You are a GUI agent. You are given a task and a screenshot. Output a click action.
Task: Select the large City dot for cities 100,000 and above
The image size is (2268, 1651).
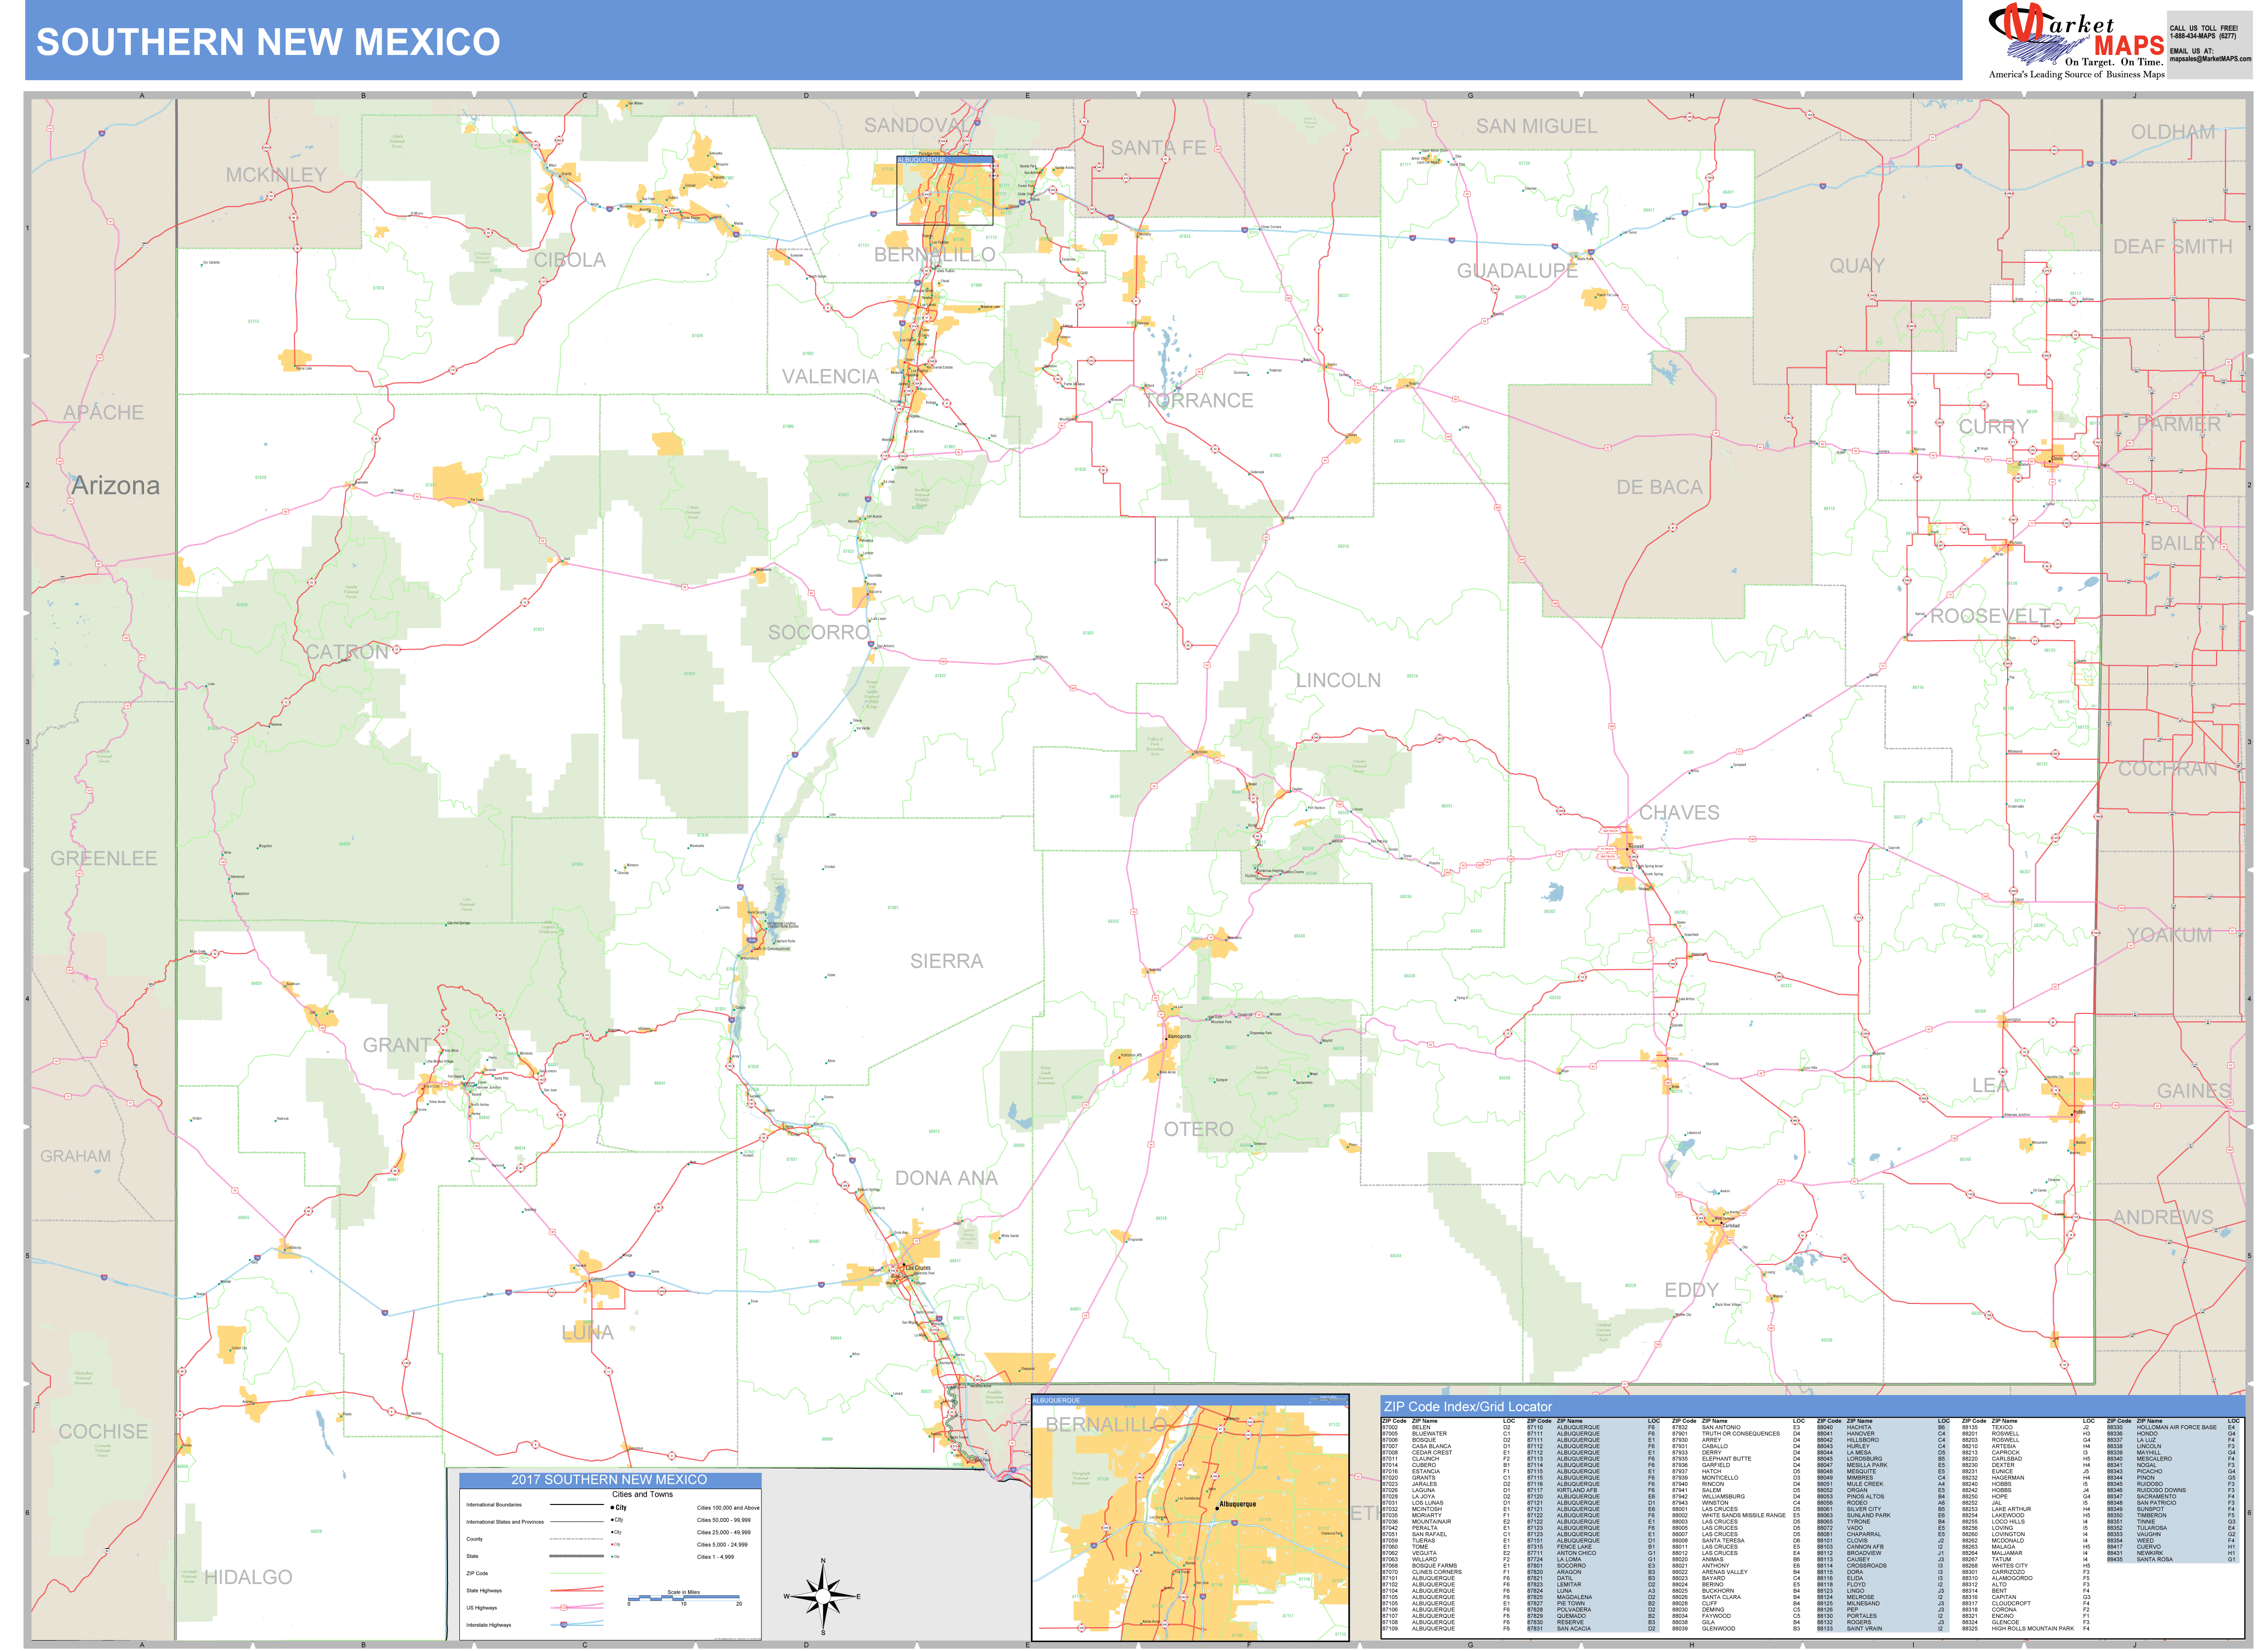tap(612, 1508)
